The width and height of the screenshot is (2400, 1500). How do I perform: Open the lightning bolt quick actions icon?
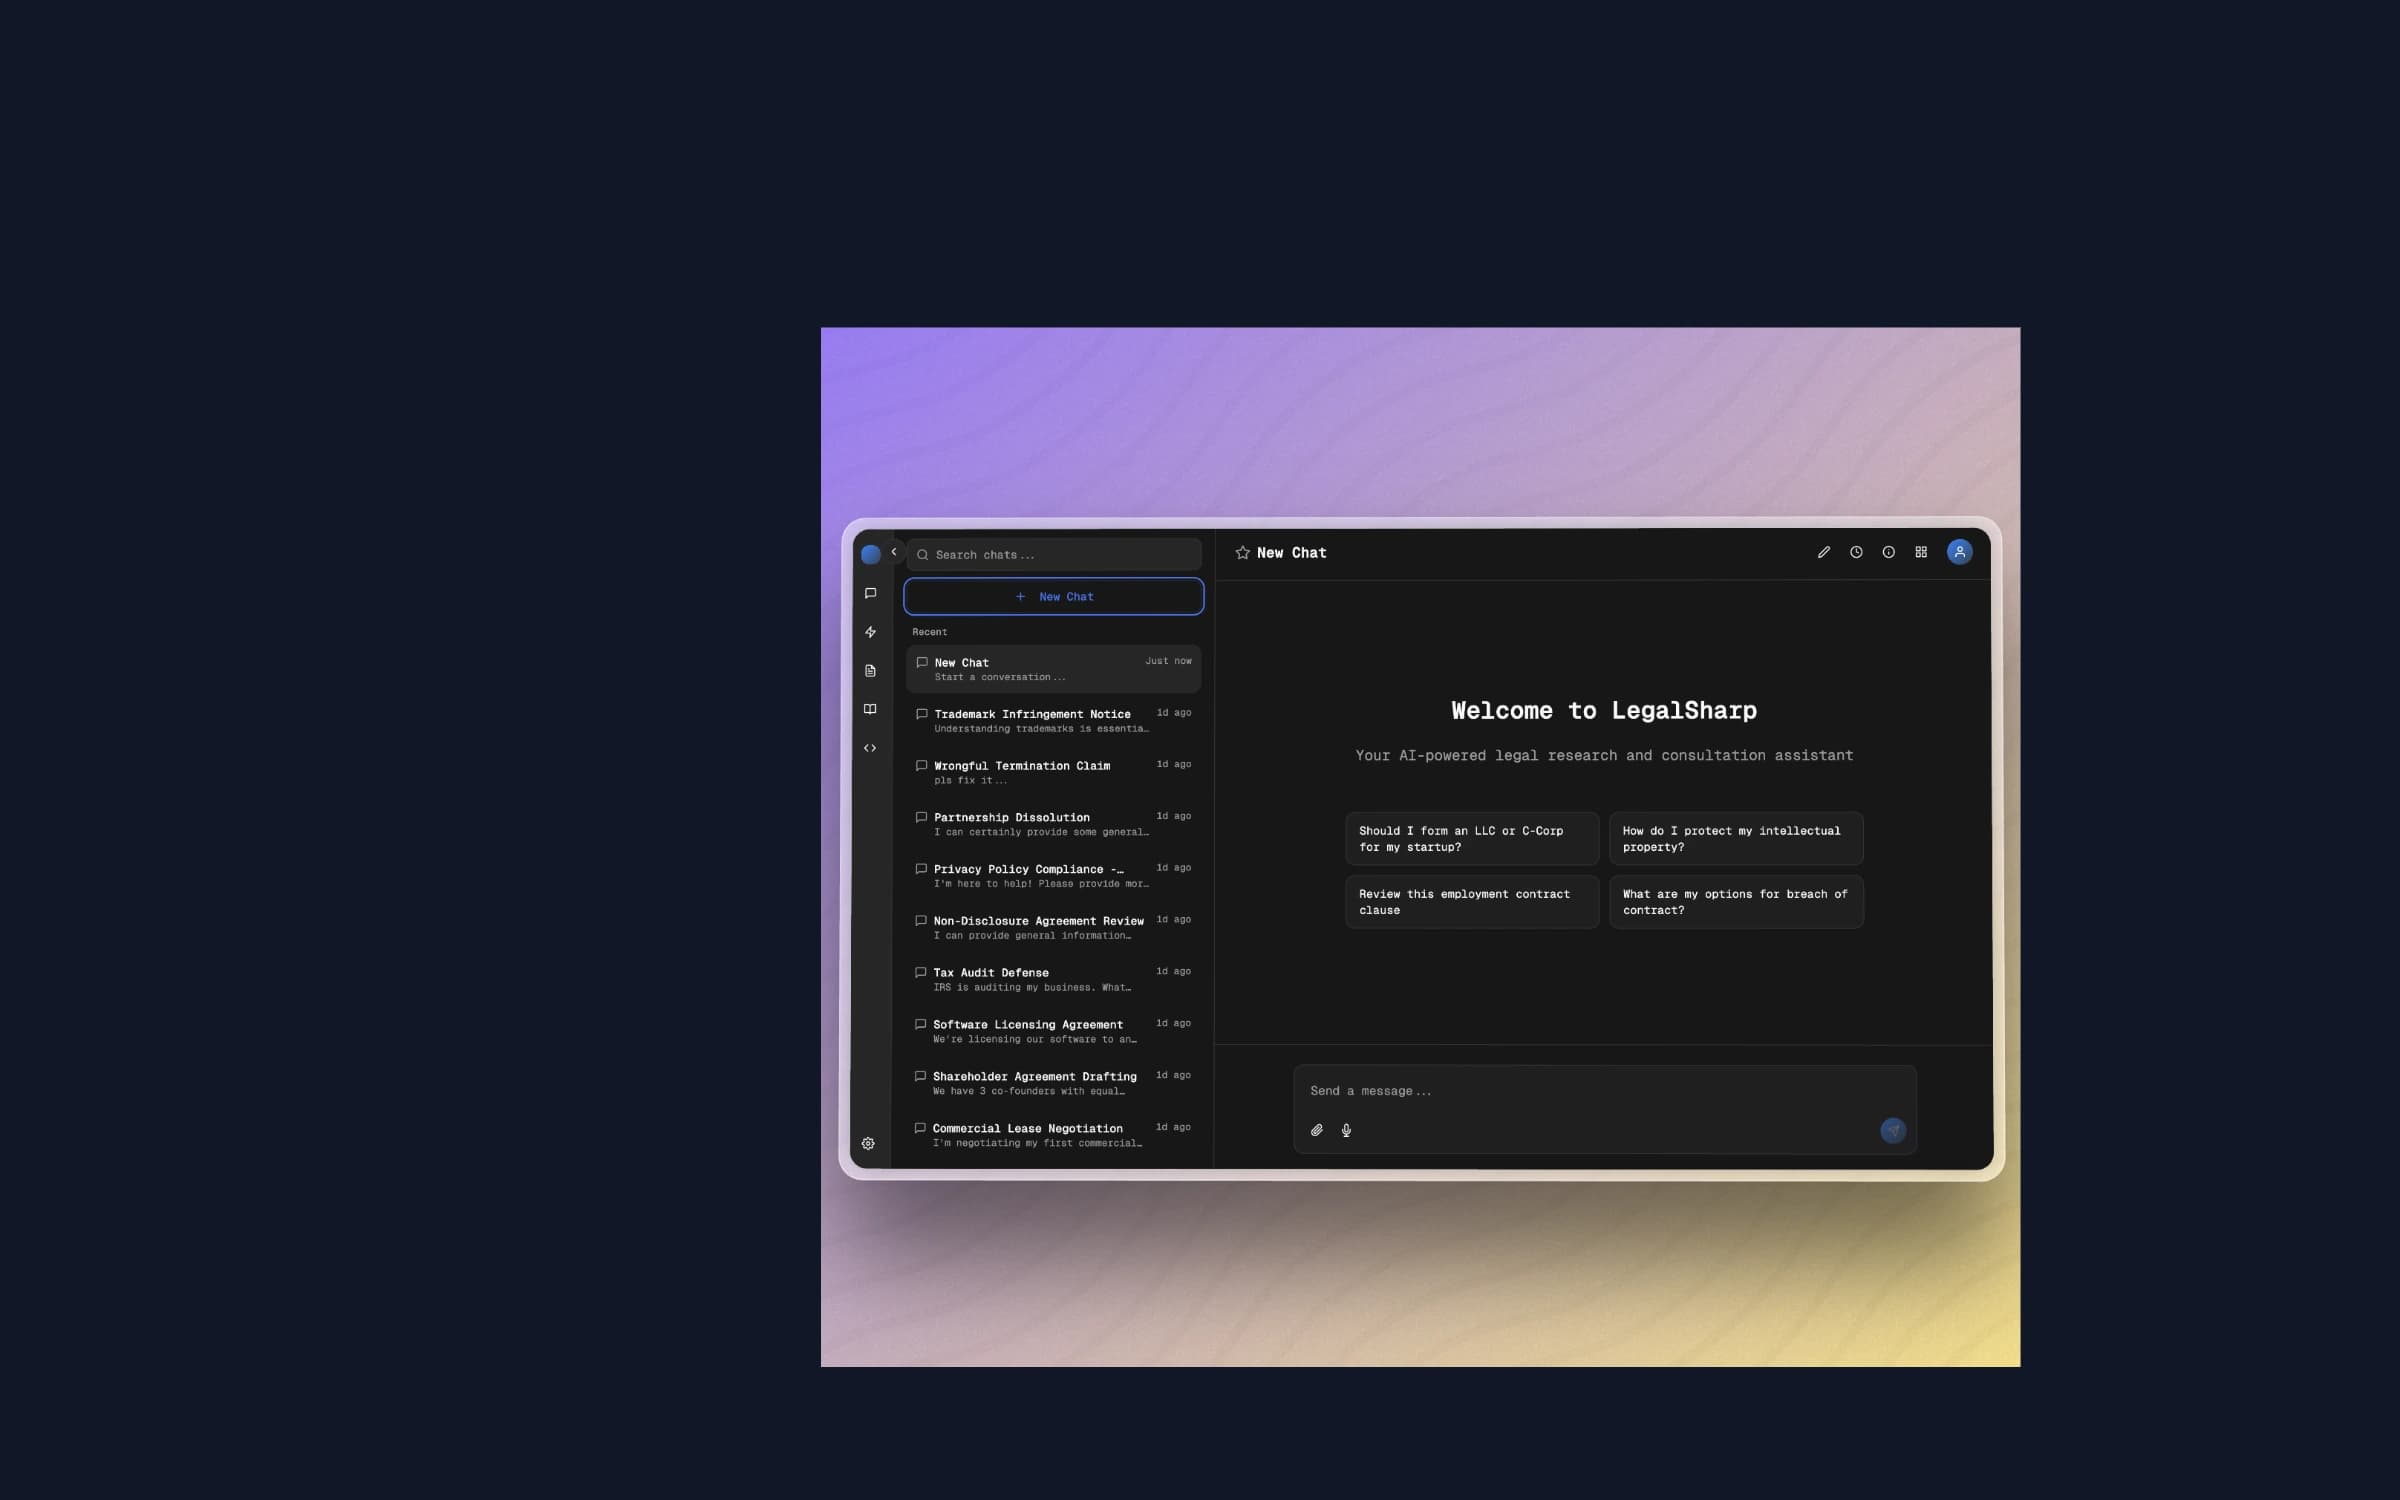pyautogui.click(x=870, y=632)
